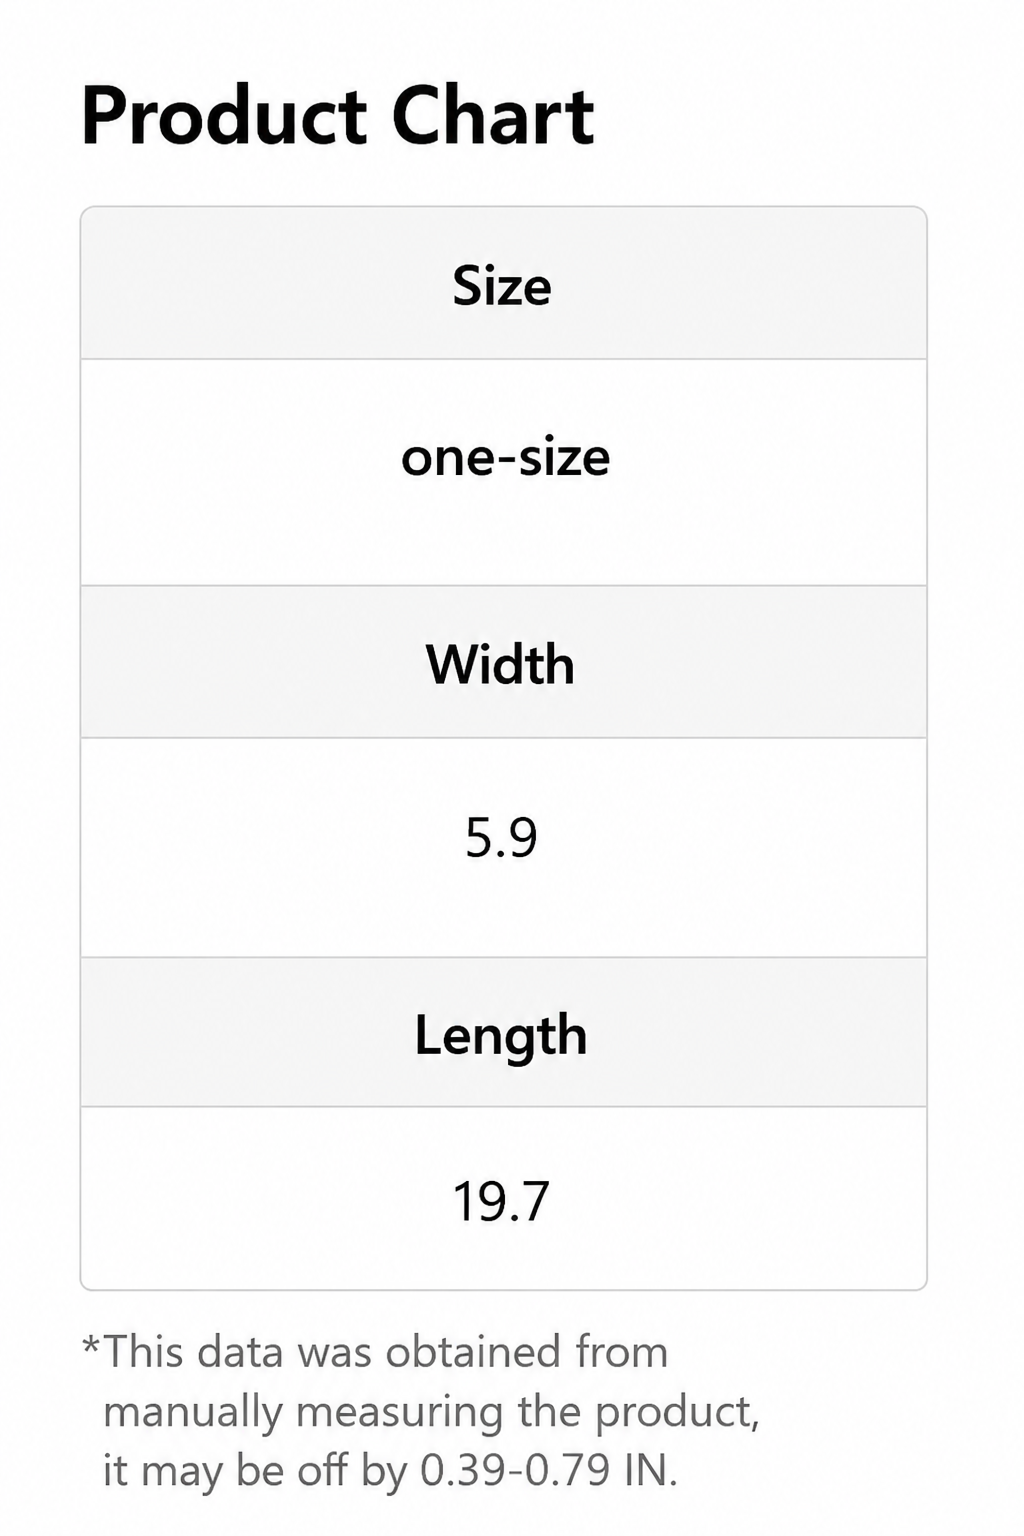Click the word 'data' in the footnote

click(241, 1352)
